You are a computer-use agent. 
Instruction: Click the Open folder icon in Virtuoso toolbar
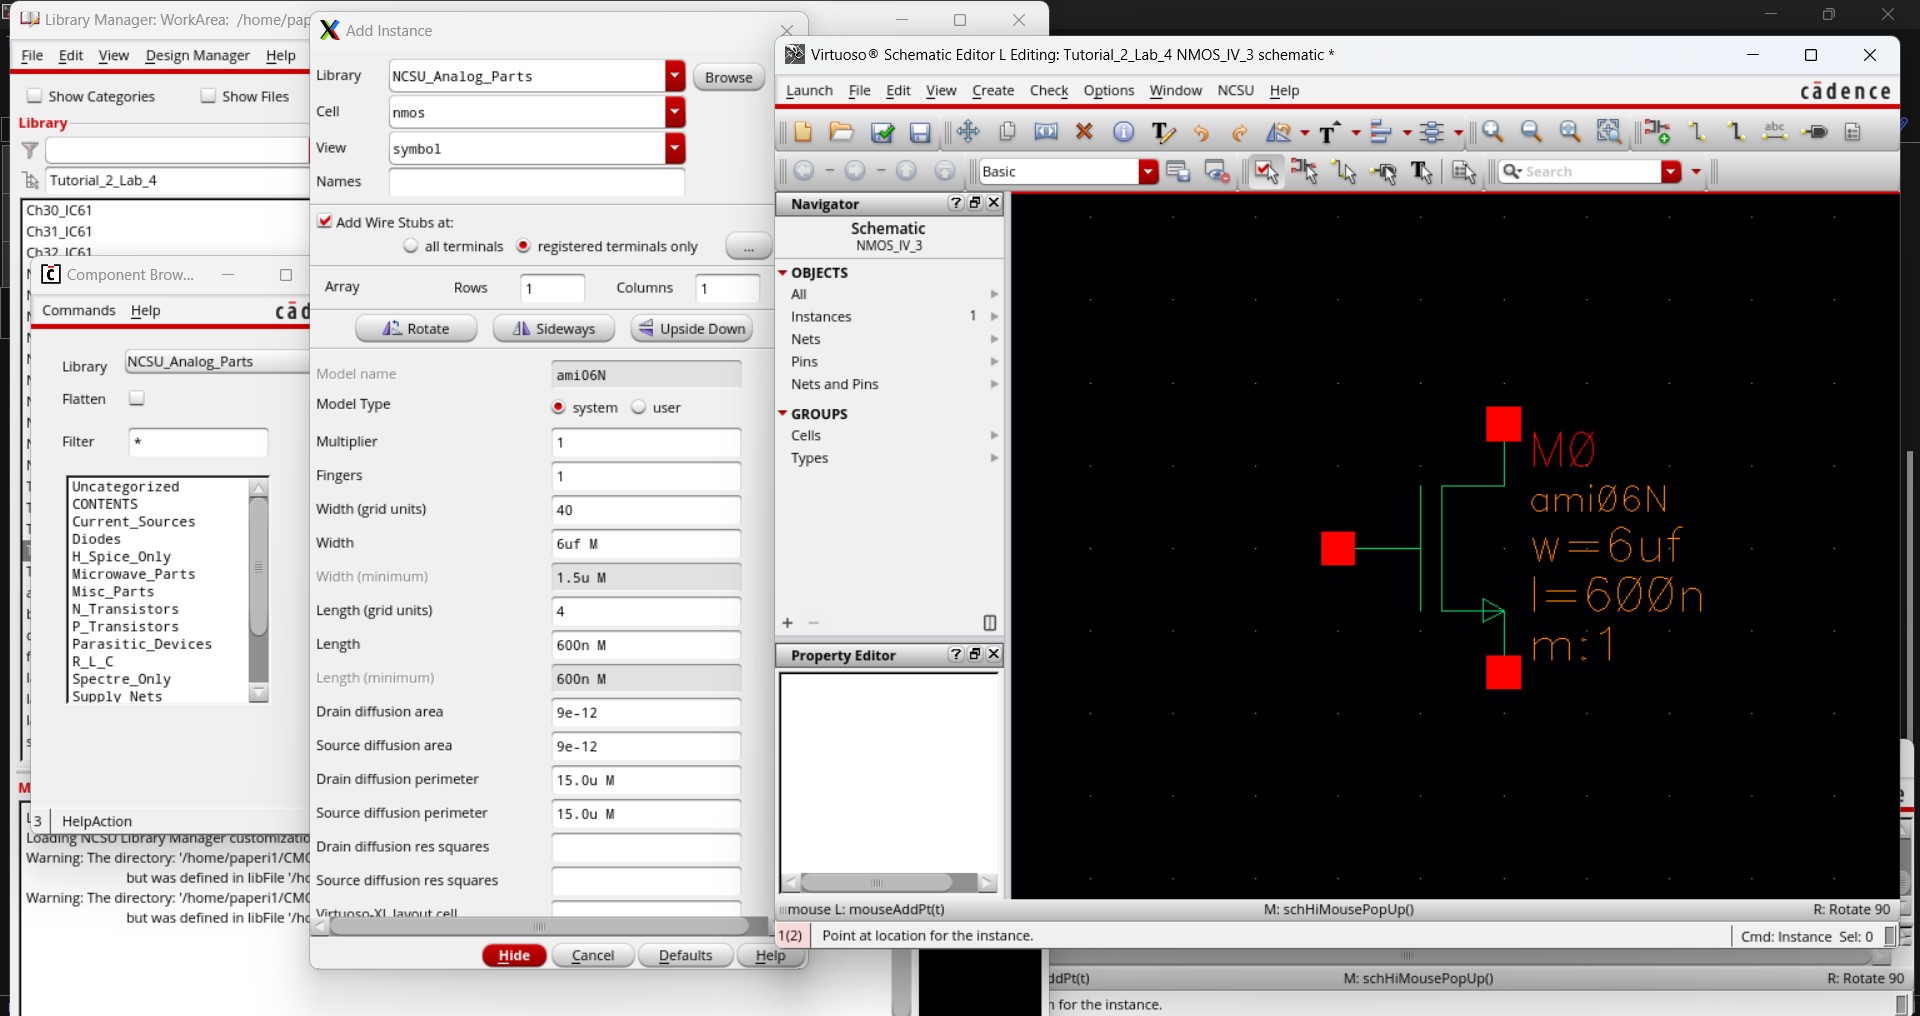[x=841, y=132]
